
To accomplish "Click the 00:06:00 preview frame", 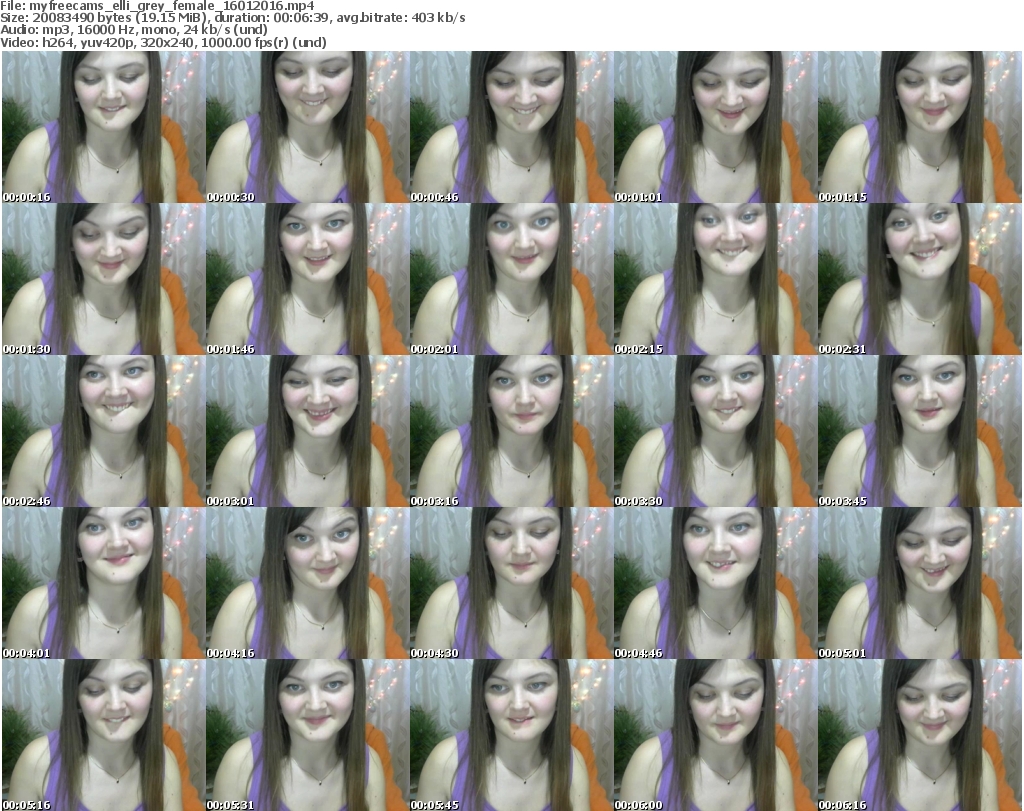I will click(x=715, y=735).
